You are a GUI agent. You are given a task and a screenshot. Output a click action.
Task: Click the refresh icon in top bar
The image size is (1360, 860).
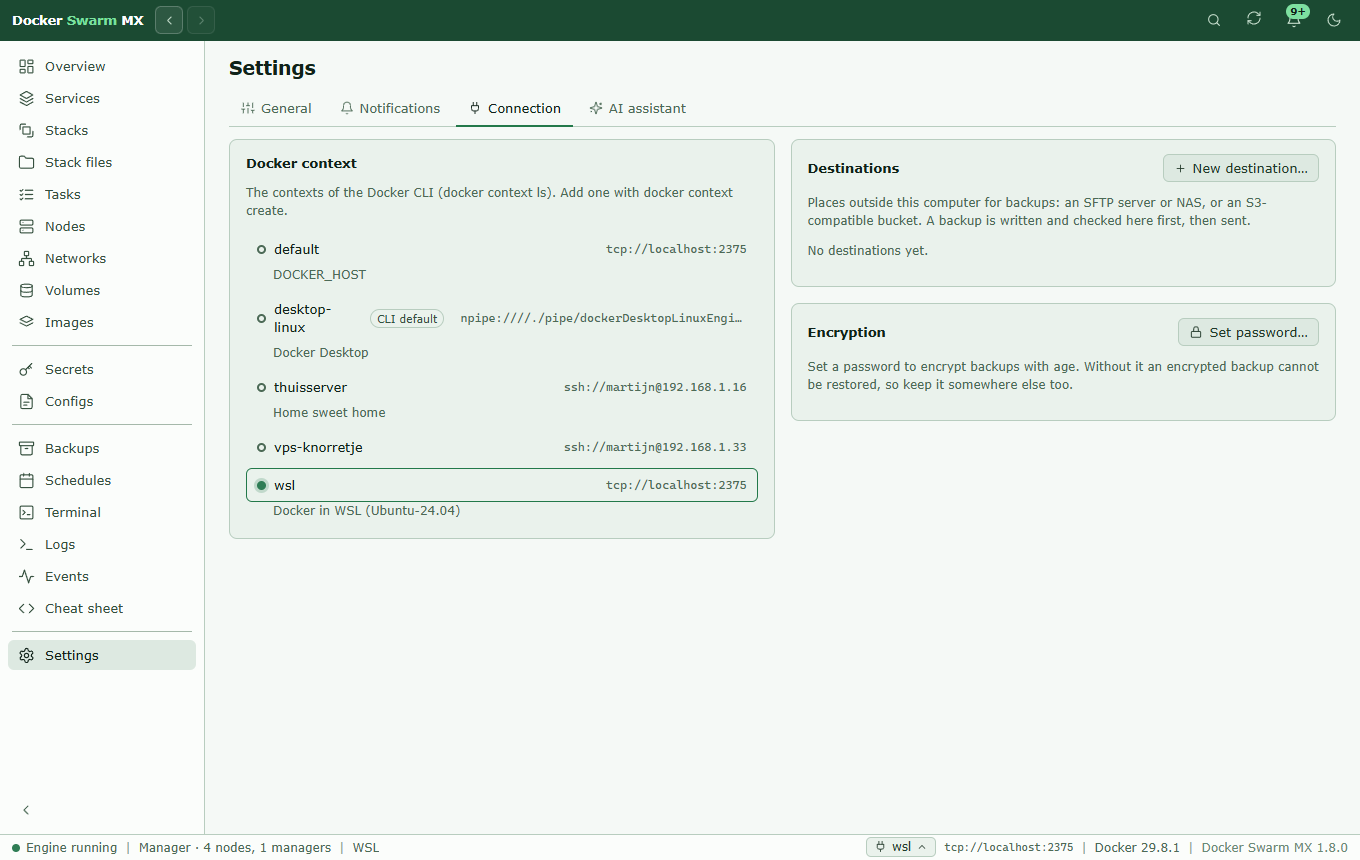coord(1254,19)
